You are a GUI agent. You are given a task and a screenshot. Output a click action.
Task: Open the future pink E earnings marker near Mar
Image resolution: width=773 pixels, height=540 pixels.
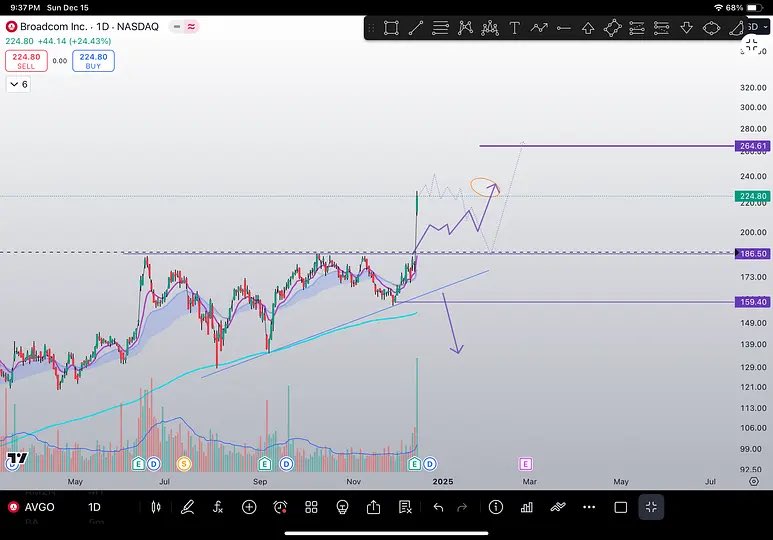526,464
